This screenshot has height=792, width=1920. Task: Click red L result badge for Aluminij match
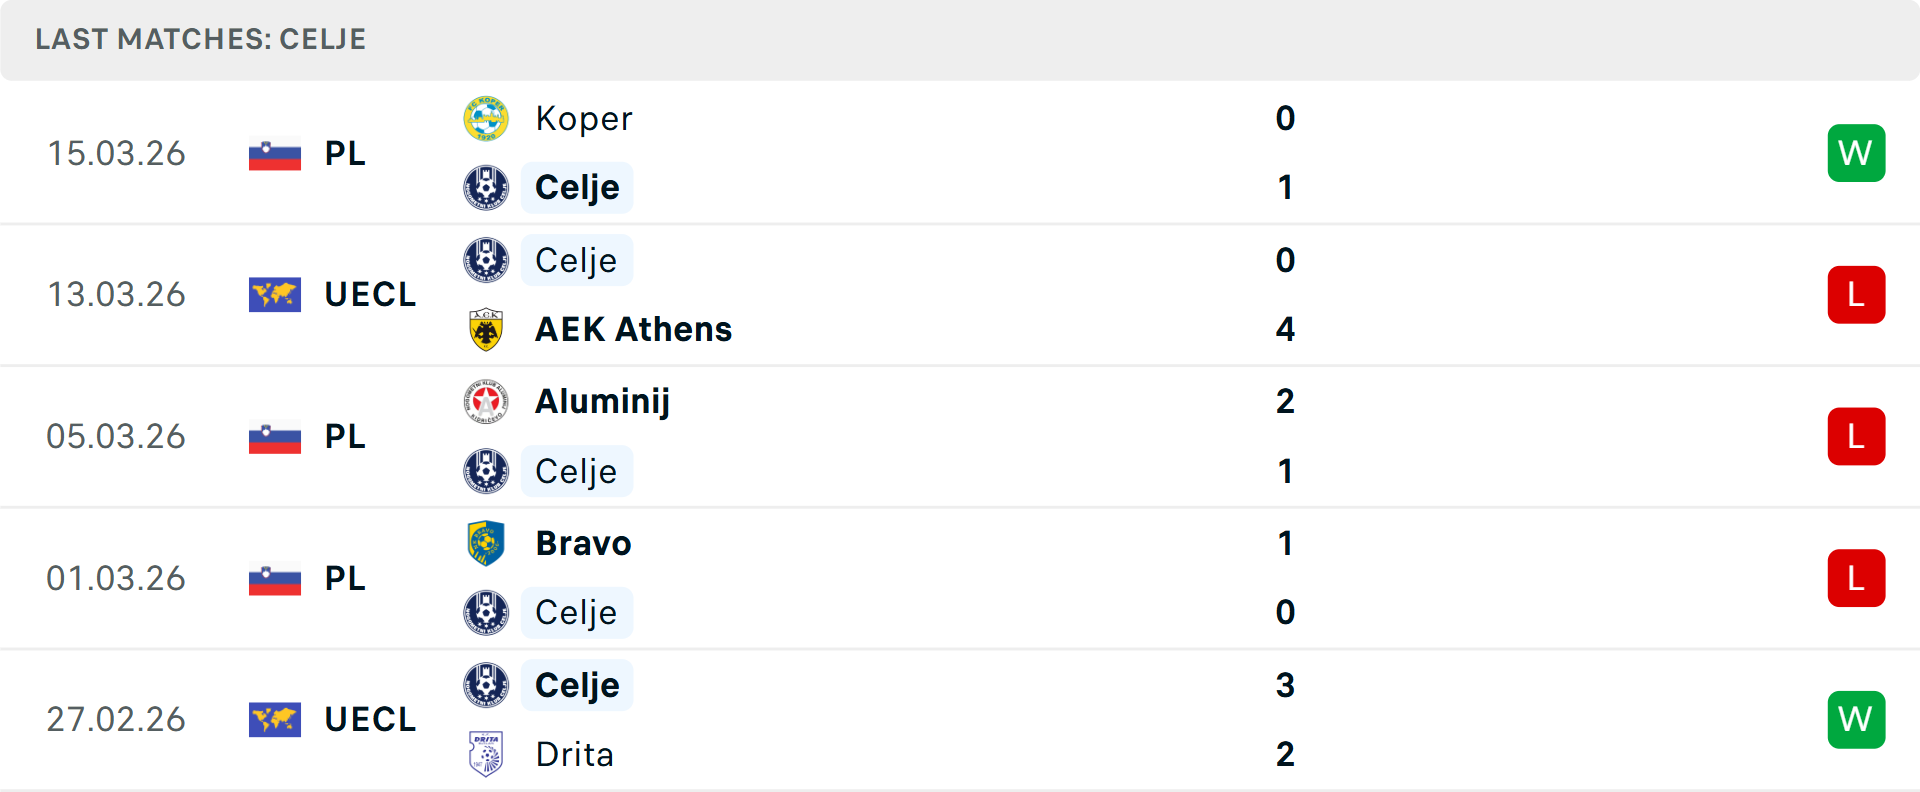coord(1856,437)
